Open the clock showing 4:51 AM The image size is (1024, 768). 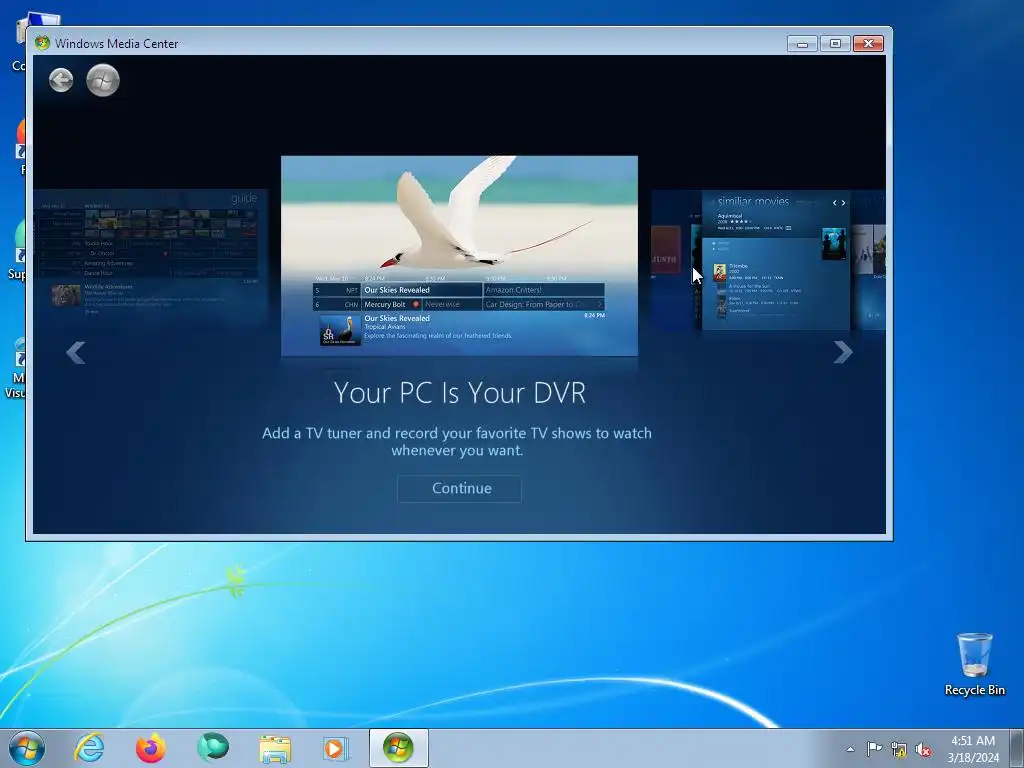pyautogui.click(x=973, y=749)
